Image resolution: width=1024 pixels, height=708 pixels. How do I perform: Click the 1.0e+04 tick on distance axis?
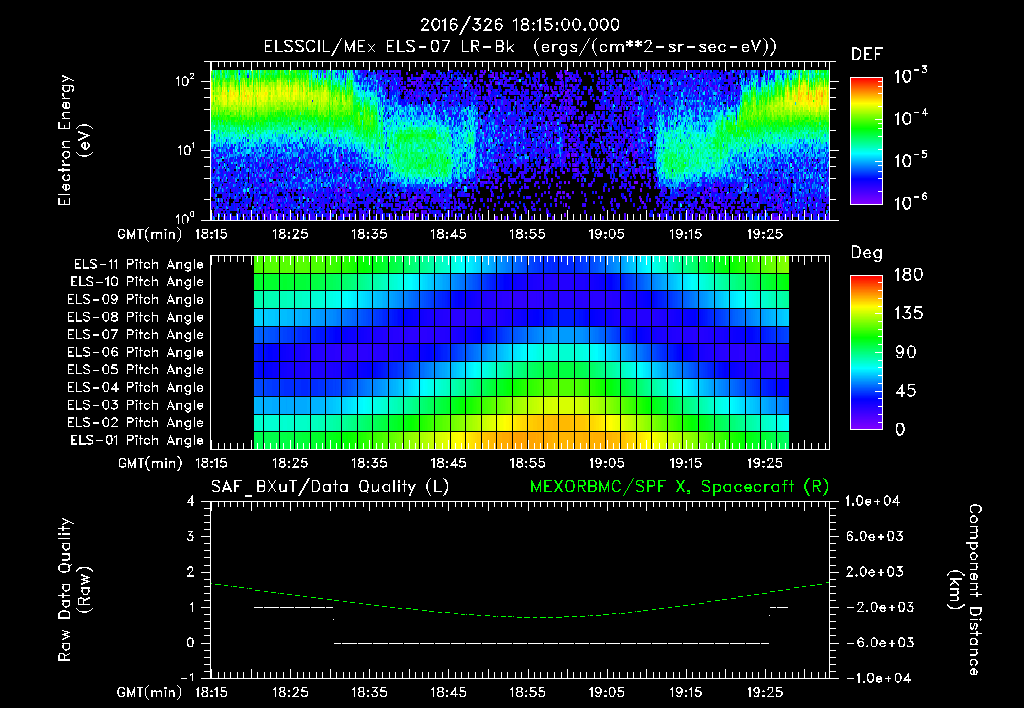[872, 501]
